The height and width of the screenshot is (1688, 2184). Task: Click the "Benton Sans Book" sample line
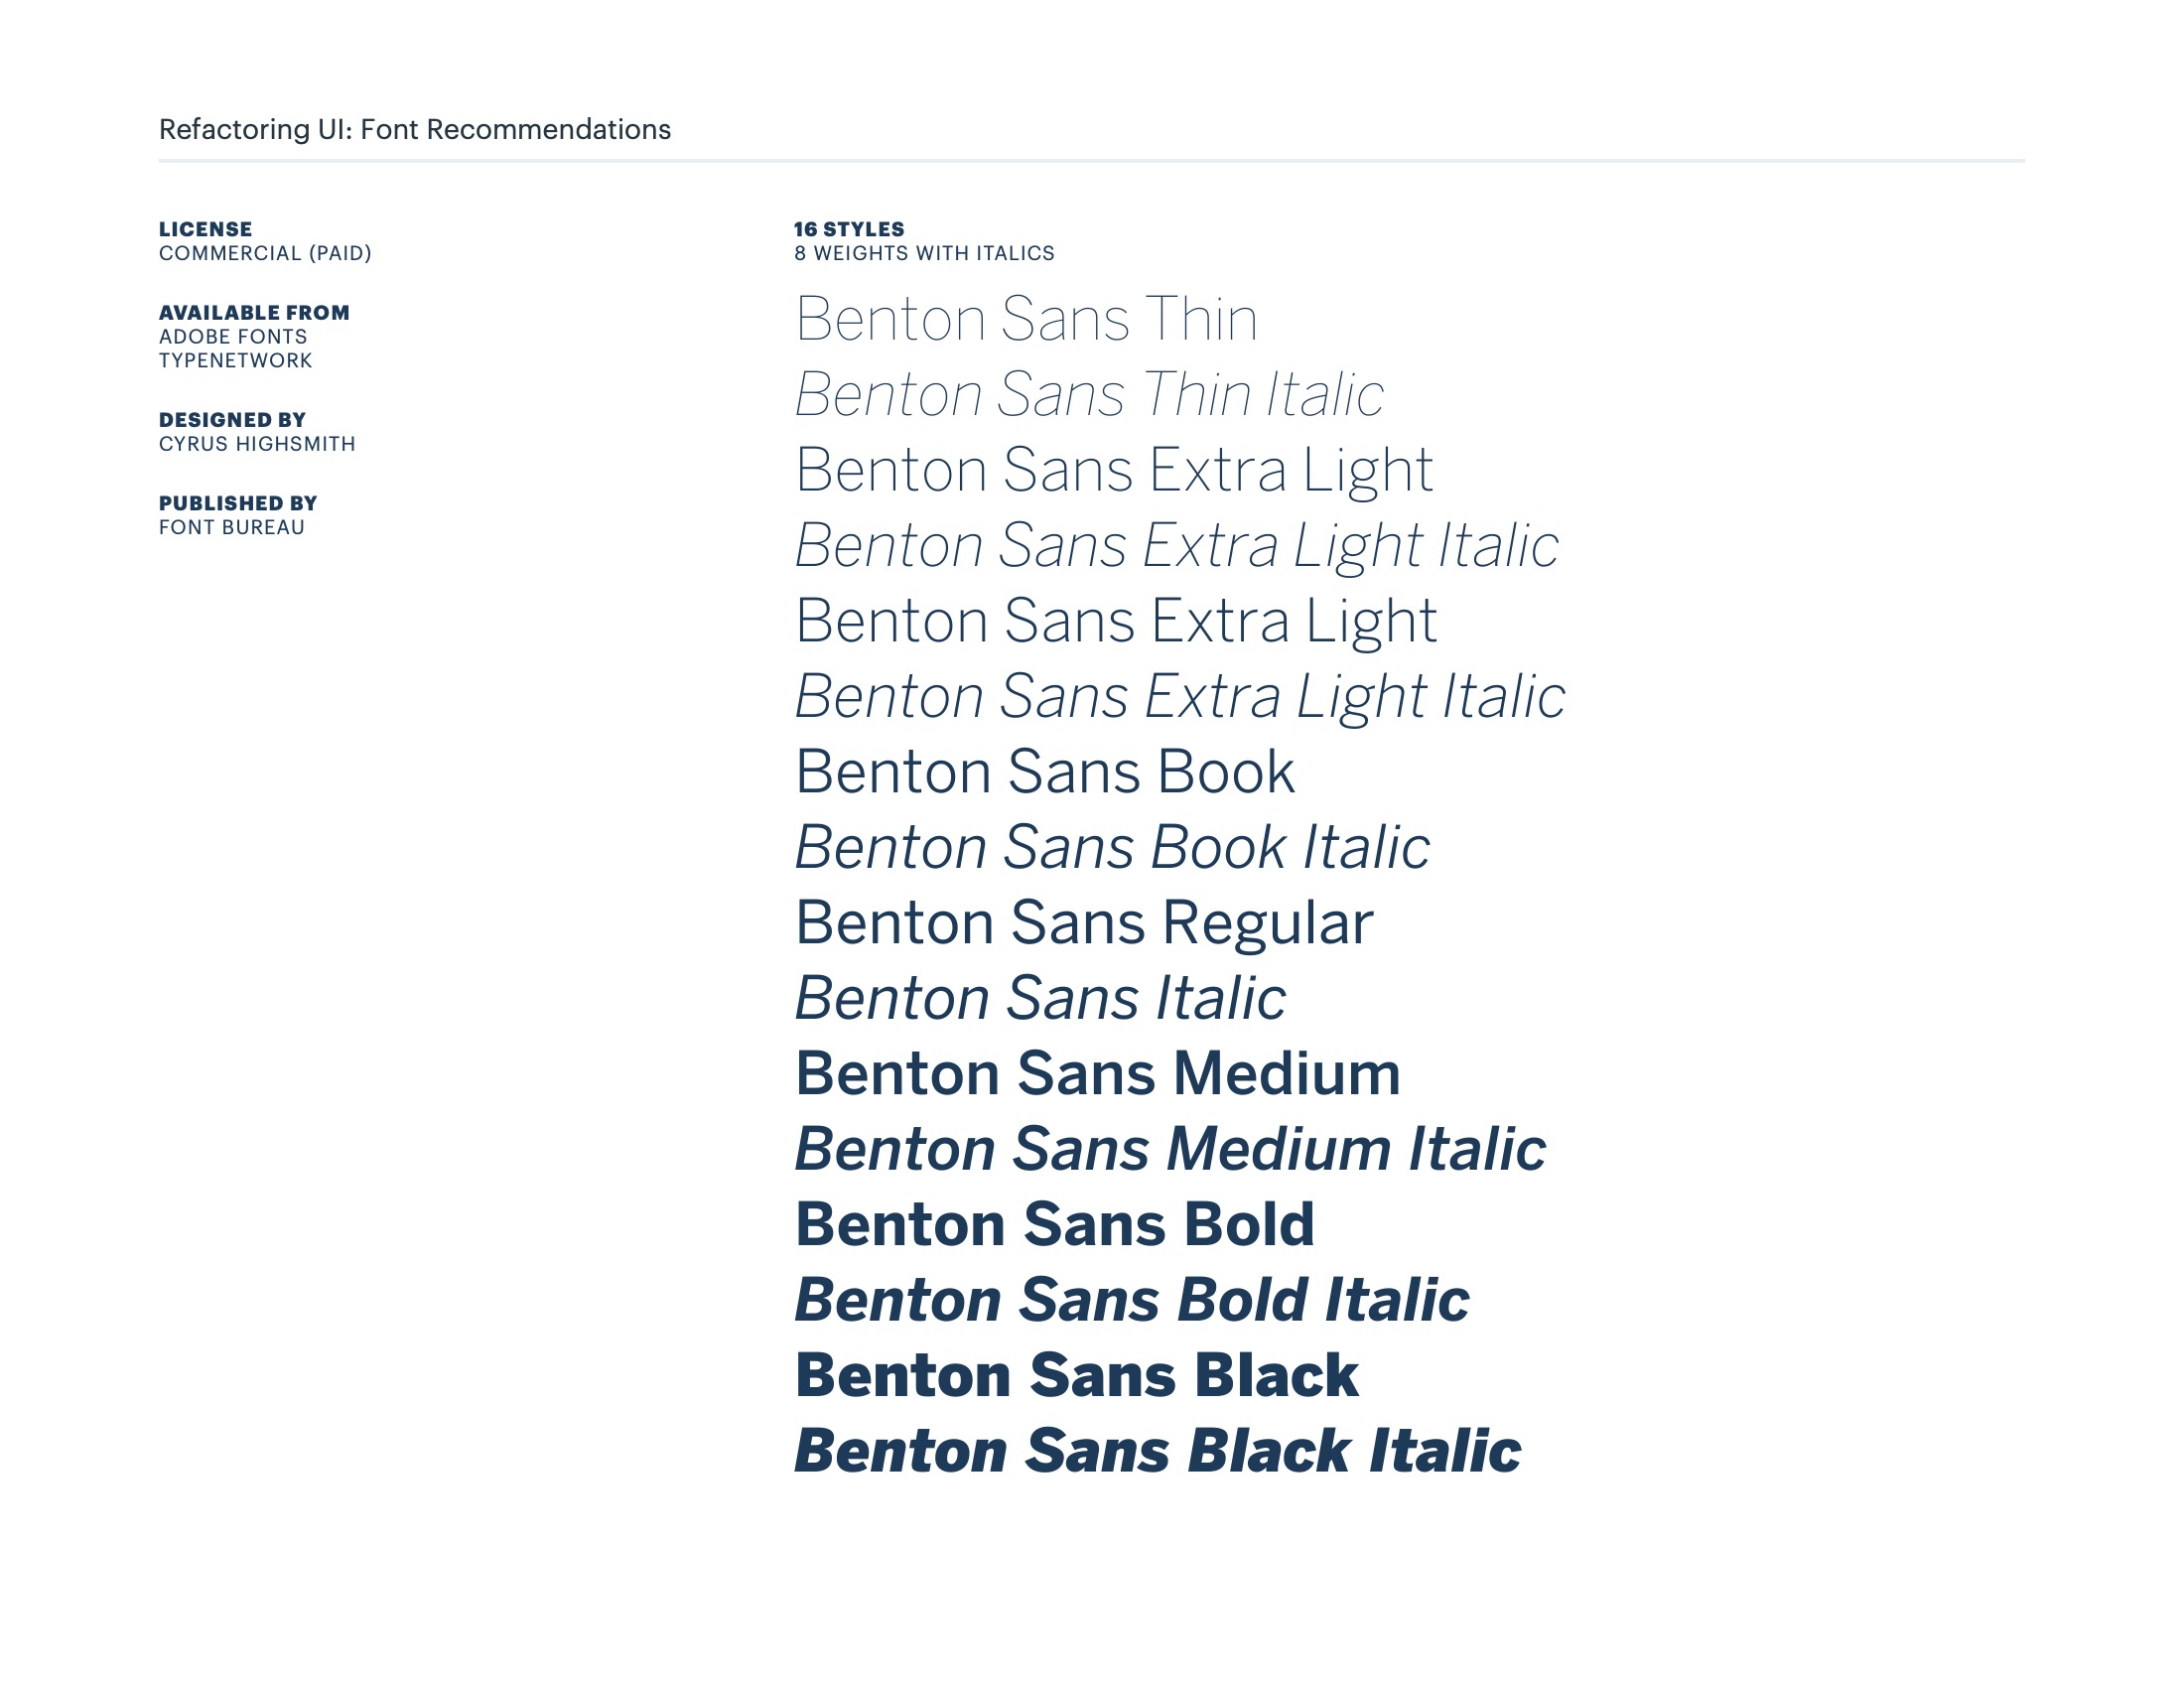[1044, 772]
